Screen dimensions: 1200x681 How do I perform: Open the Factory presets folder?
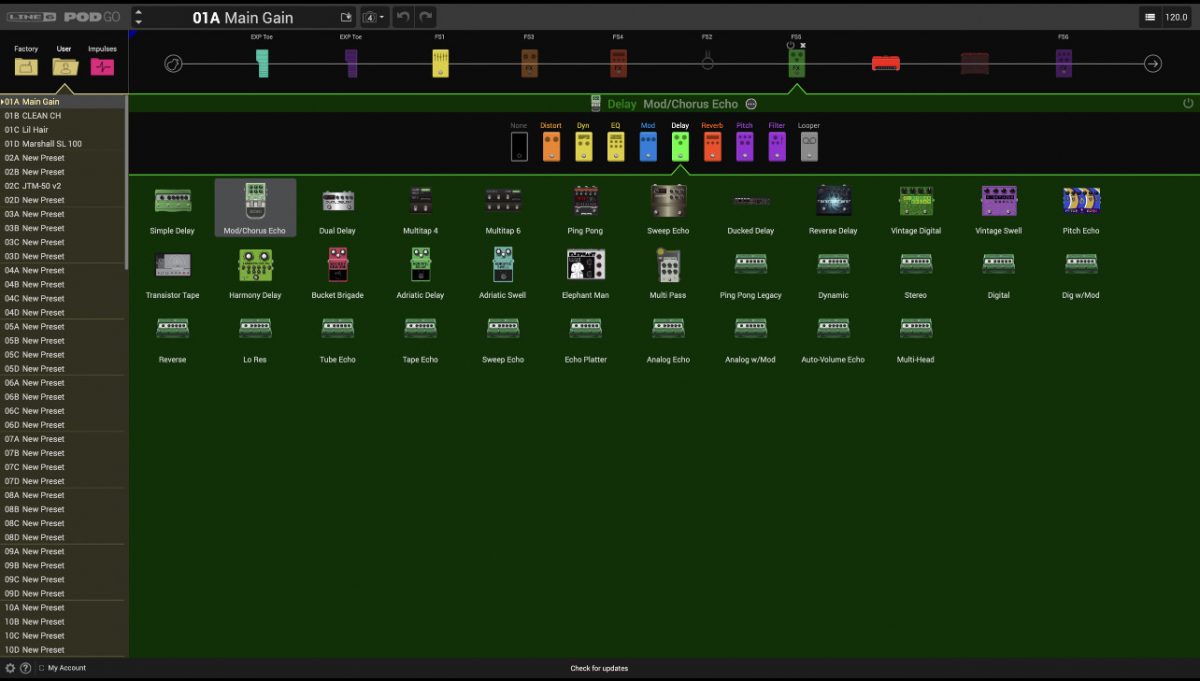coord(26,61)
